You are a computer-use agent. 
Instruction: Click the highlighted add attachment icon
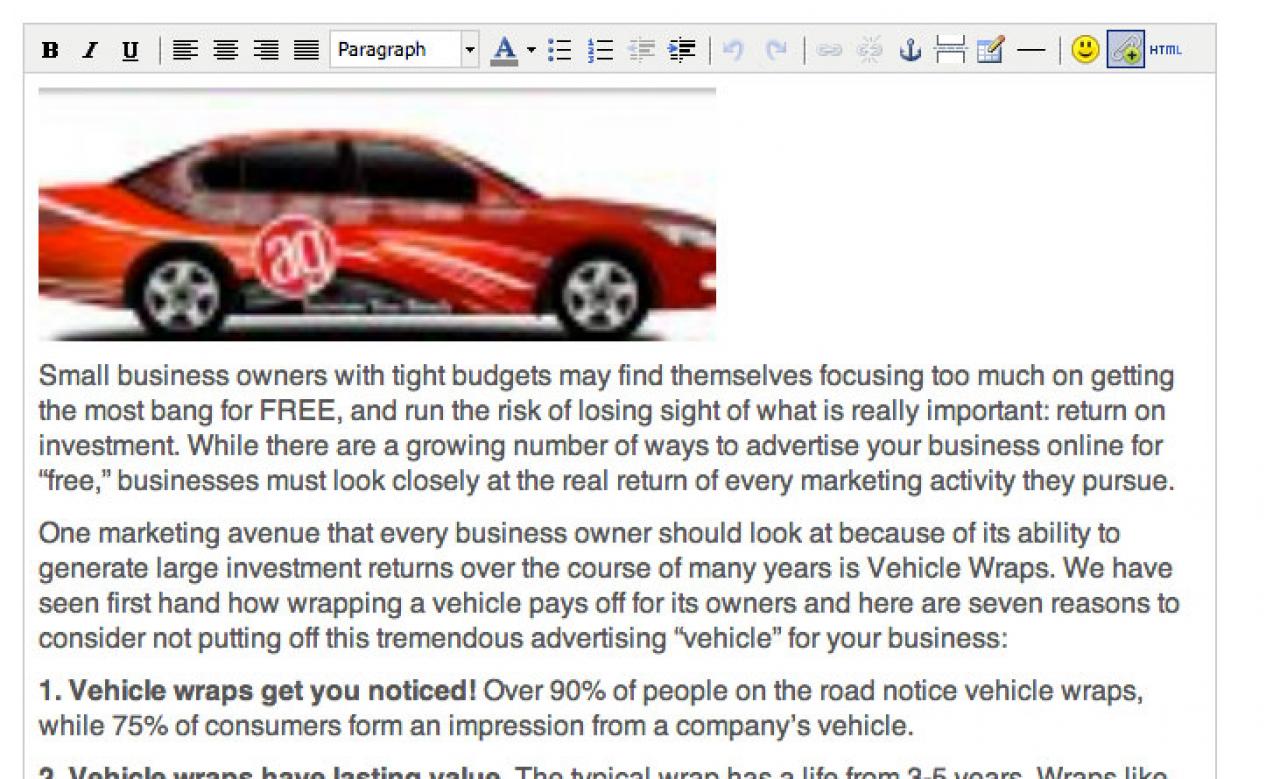pyautogui.click(x=1125, y=49)
